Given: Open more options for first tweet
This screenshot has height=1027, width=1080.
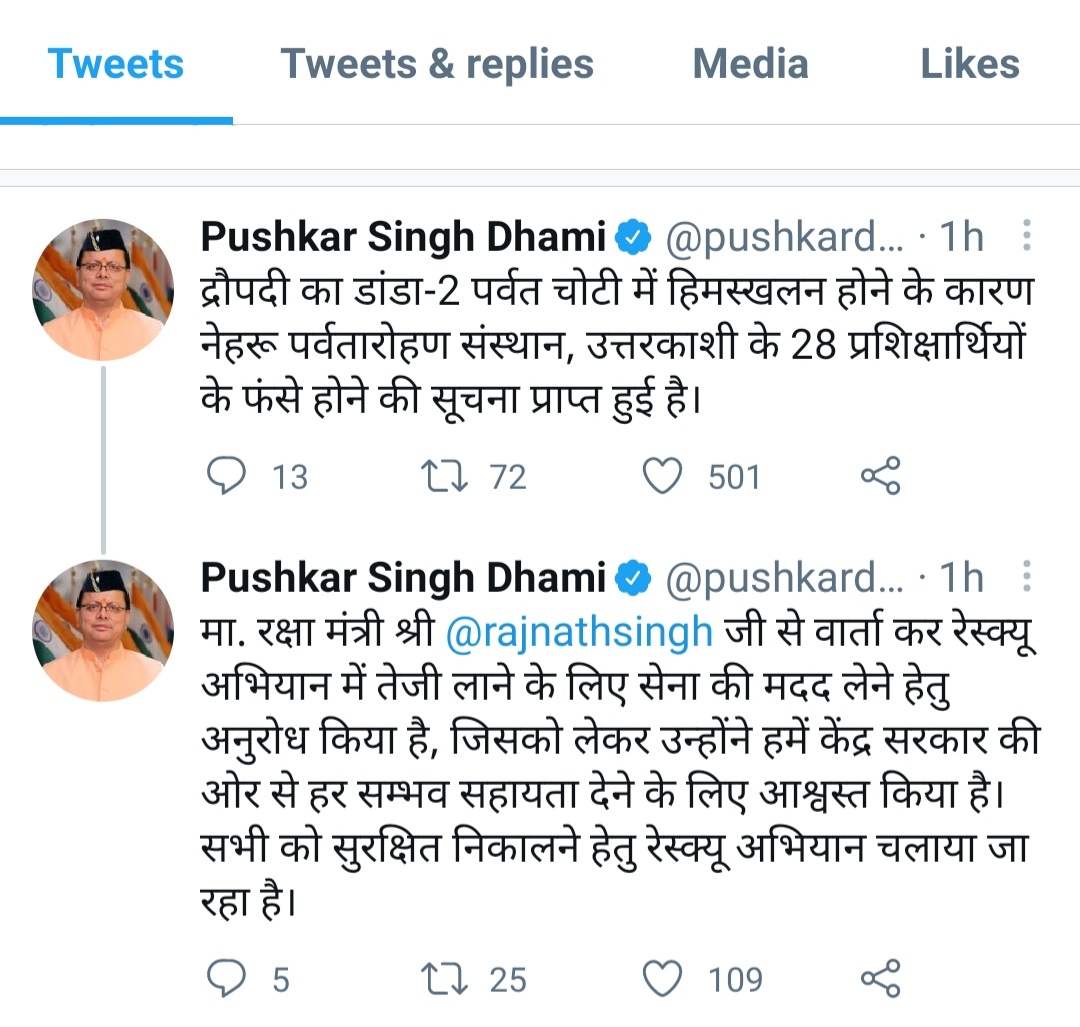Looking at the screenshot, I should point(1026,238).
